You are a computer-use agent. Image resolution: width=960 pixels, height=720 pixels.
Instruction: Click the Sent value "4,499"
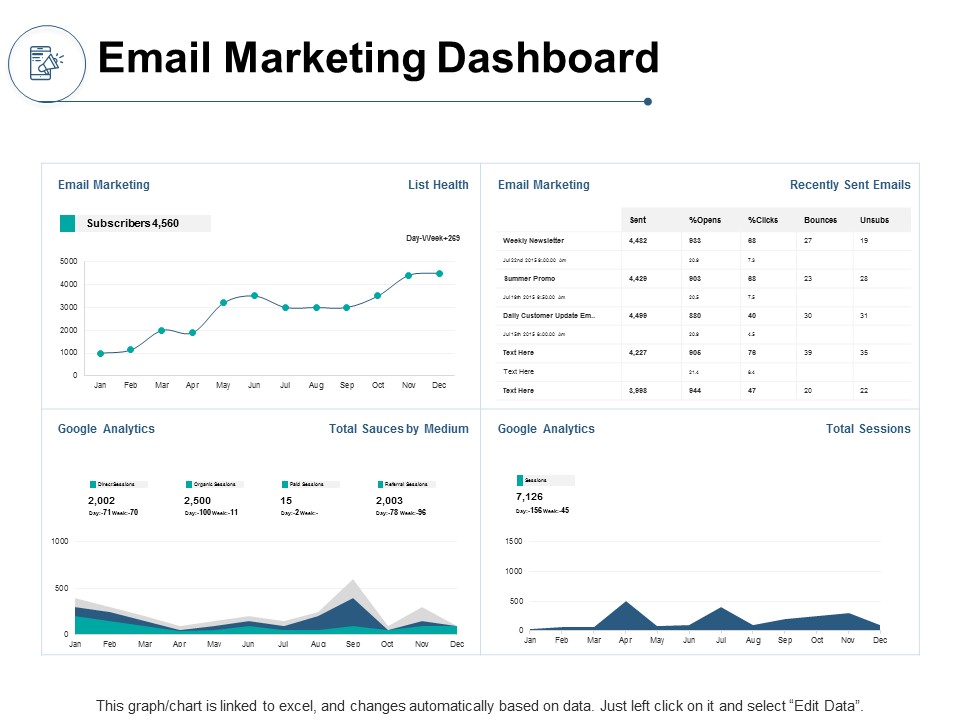638,316
